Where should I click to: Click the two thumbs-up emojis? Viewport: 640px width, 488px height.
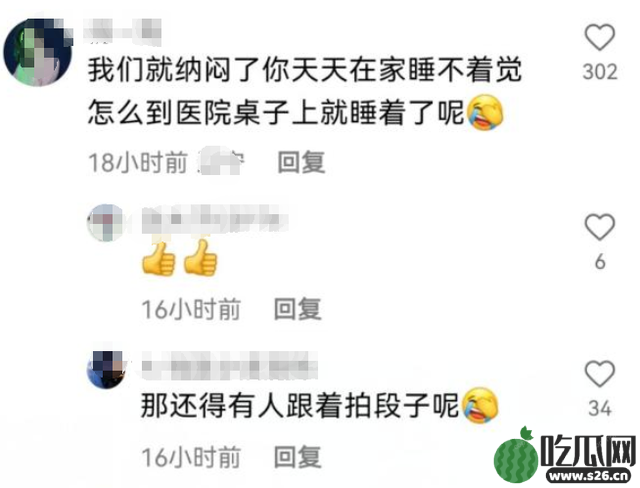[180, 258]
